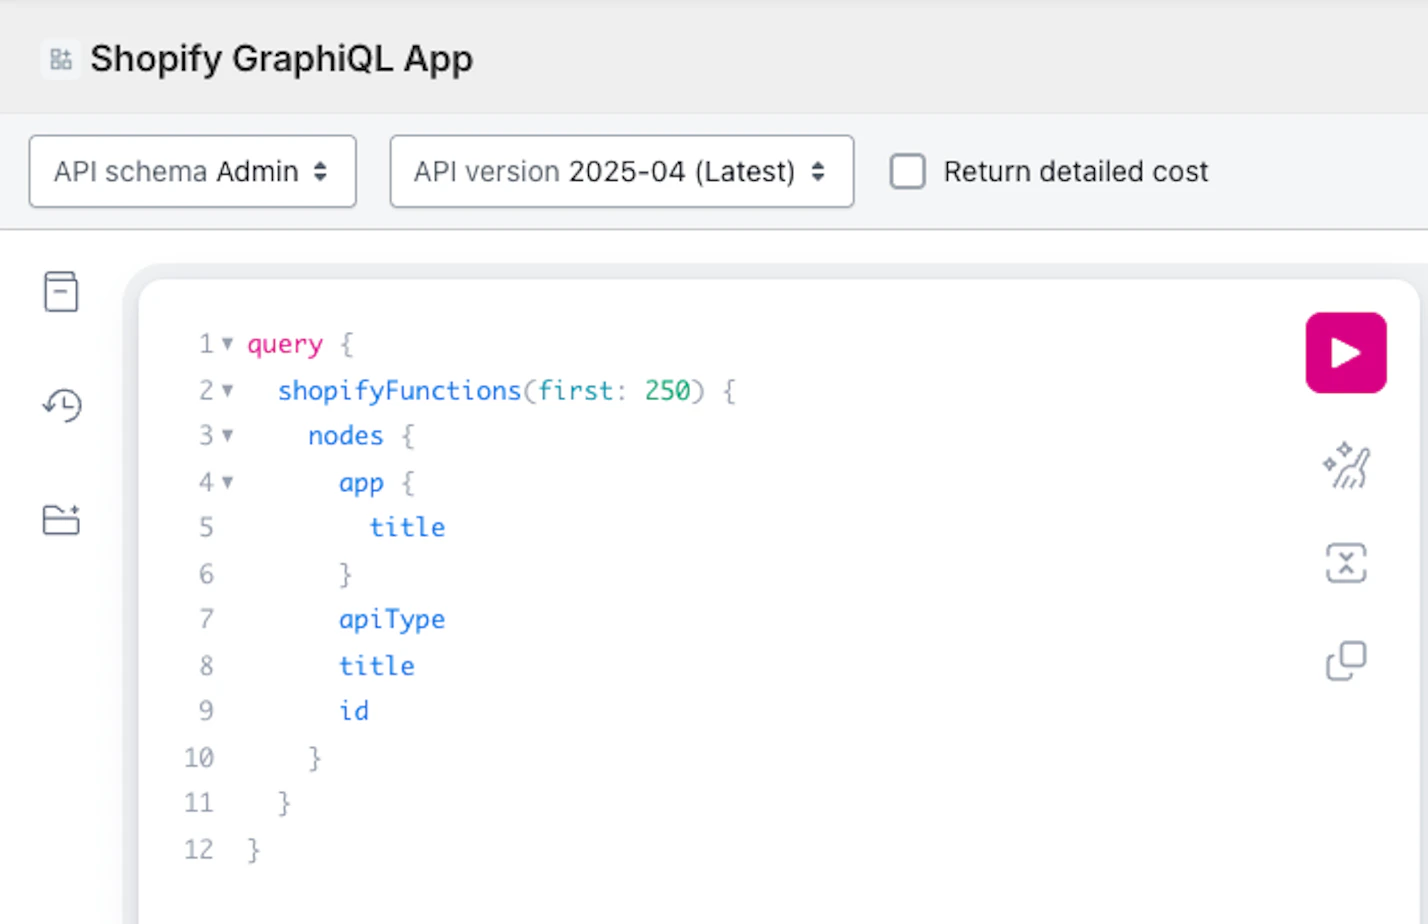Collapse the query block on line 1

227,344
